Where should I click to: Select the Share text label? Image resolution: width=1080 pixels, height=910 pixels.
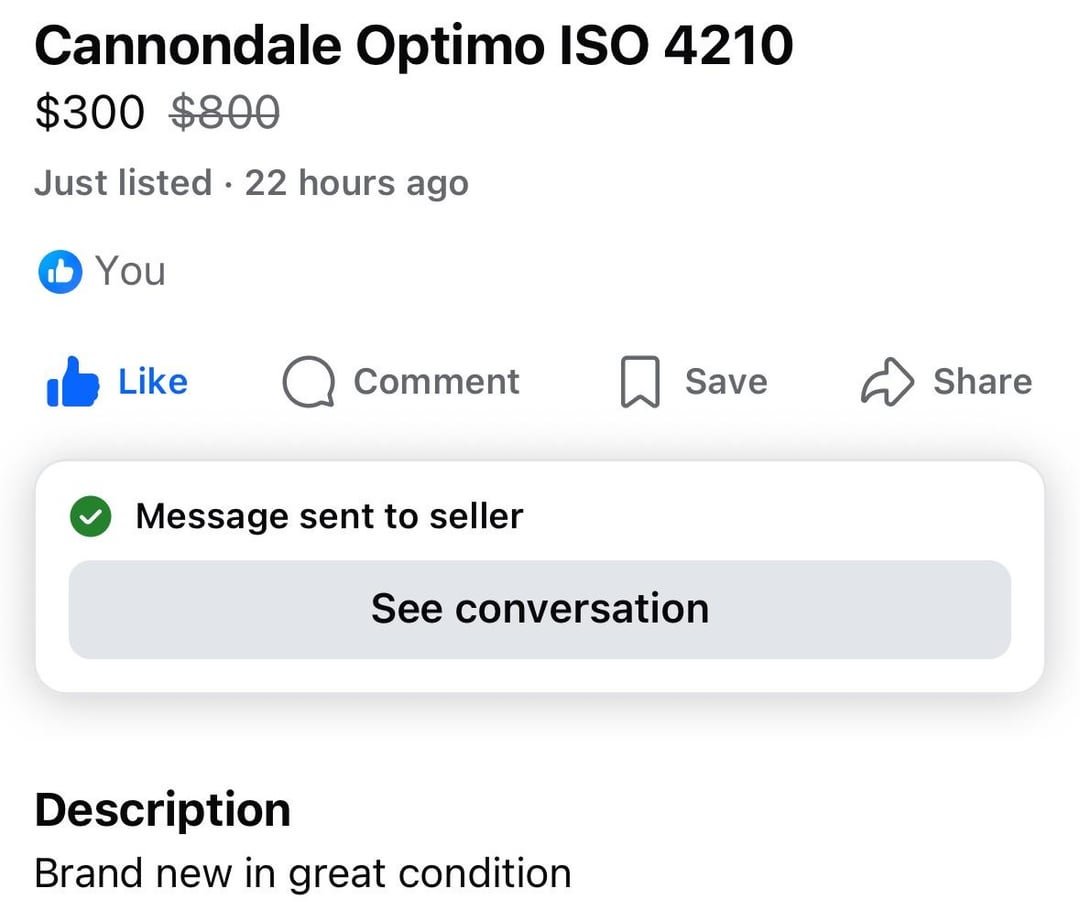click(x=982, y=382)
